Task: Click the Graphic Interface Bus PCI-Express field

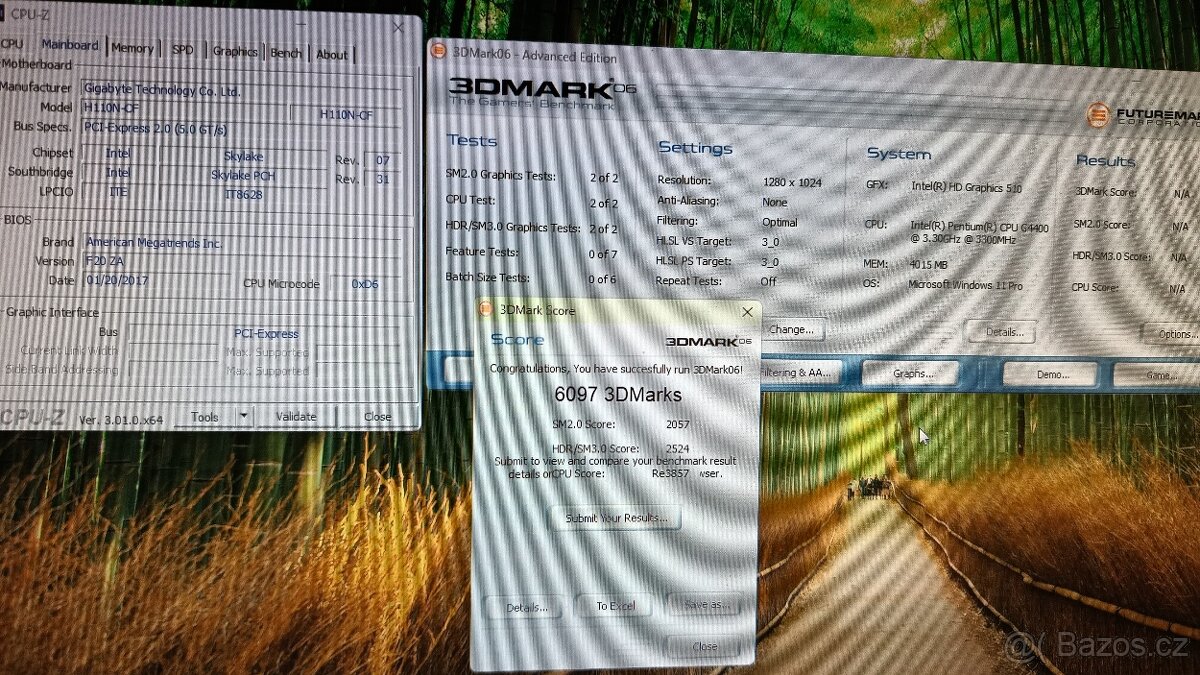Action: (266, 334)
